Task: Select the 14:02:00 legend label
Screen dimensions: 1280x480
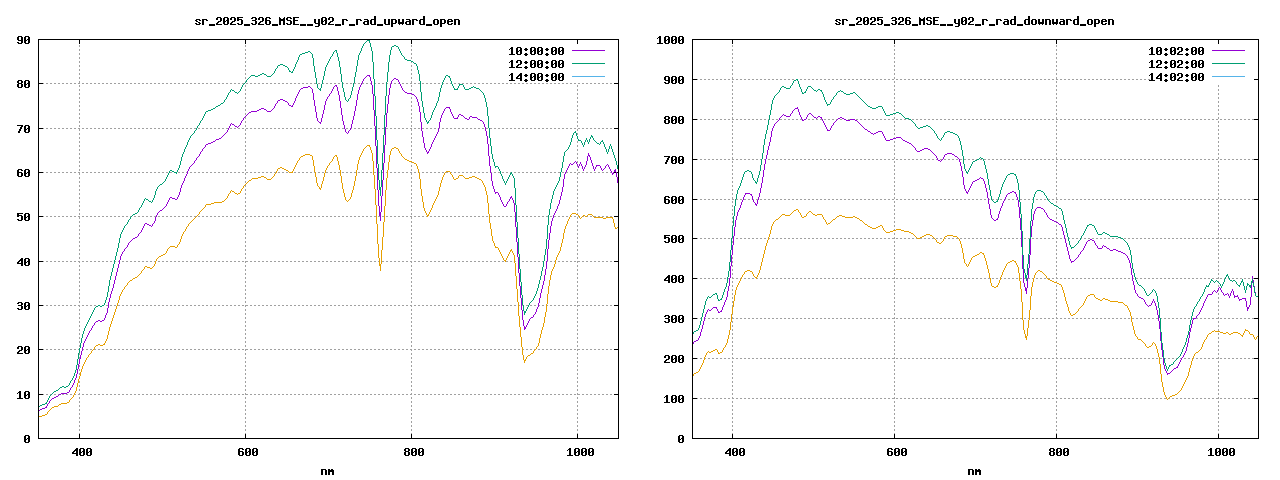Action: [x=1176, y=77]
